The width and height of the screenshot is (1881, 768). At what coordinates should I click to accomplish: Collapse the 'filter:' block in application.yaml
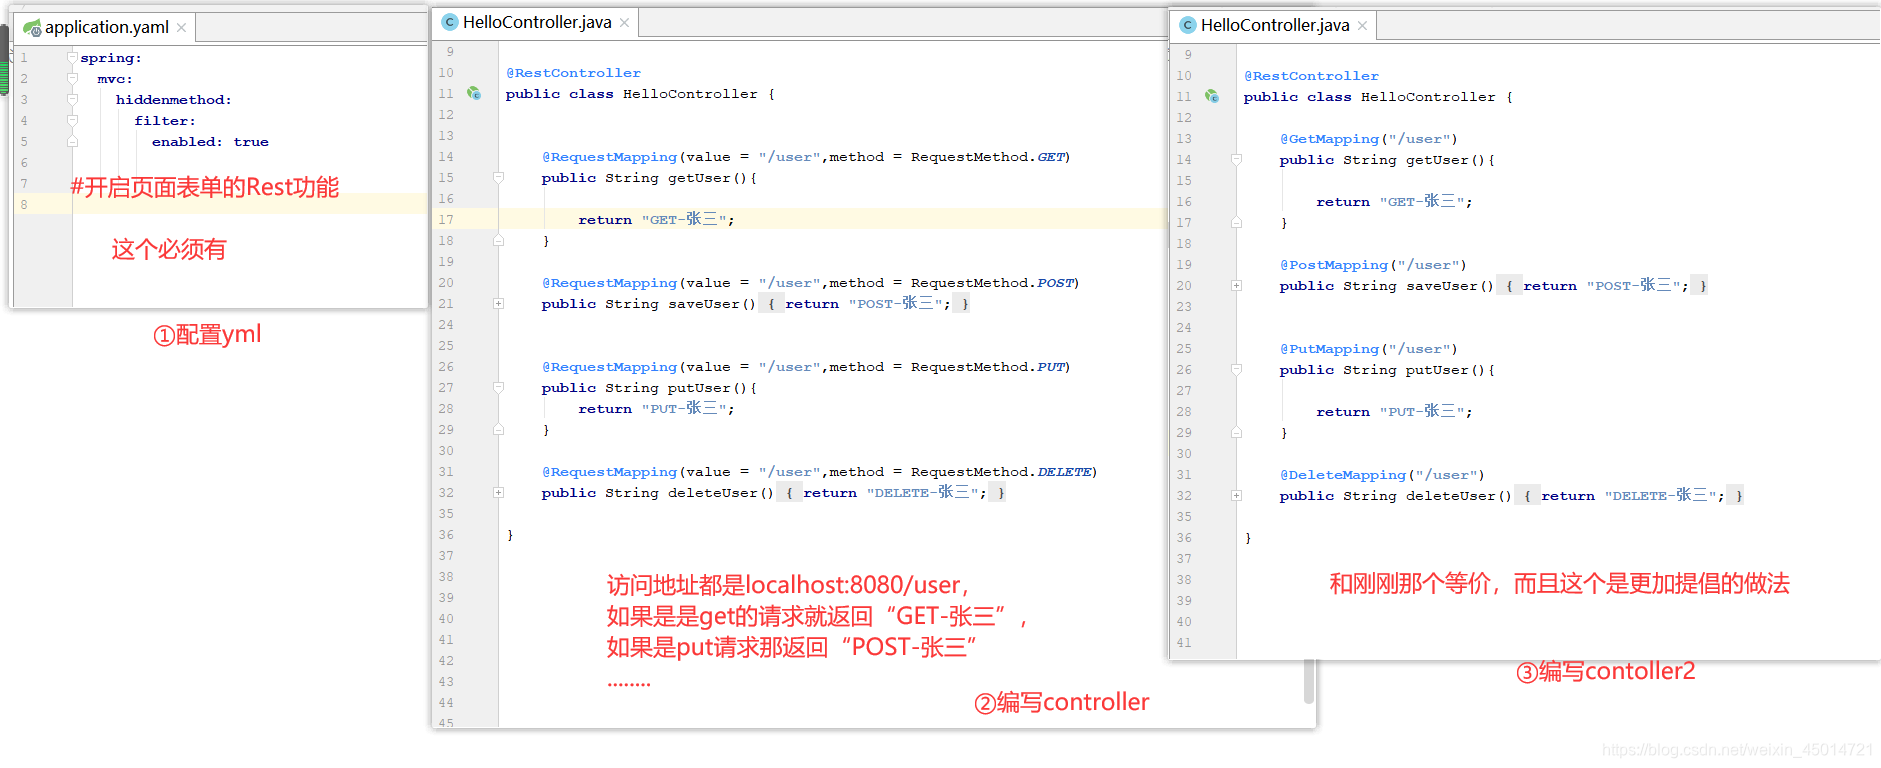(72, 120)
